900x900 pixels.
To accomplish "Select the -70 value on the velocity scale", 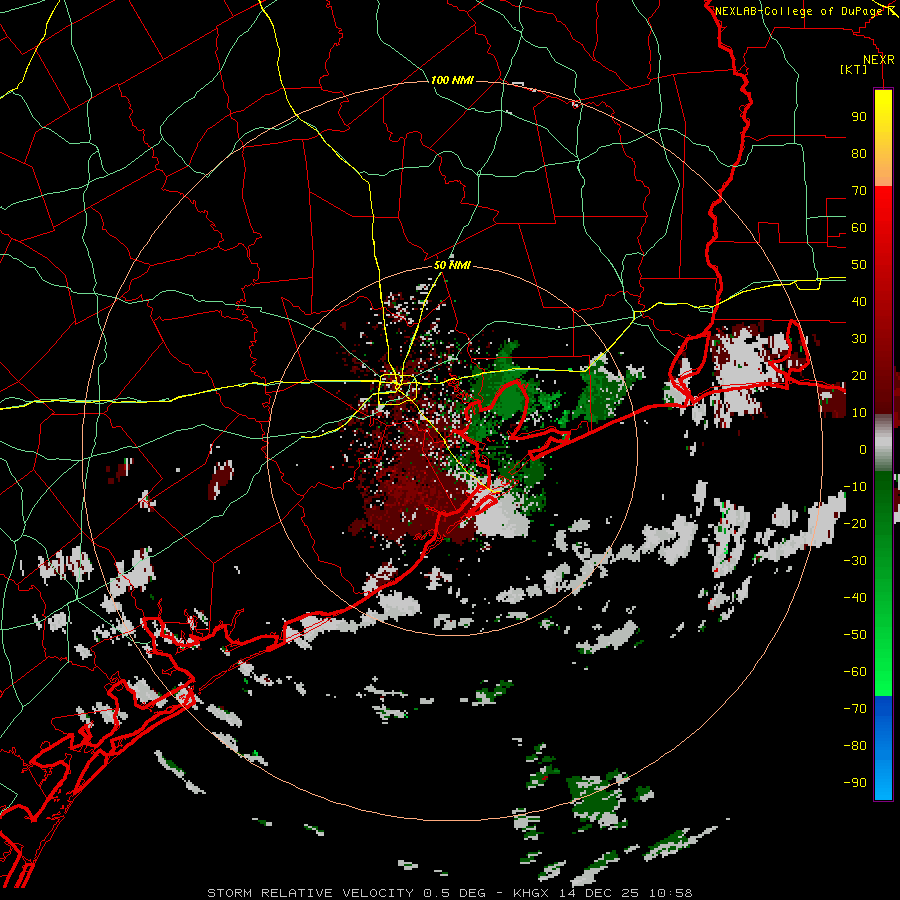I will click(855, 709).
